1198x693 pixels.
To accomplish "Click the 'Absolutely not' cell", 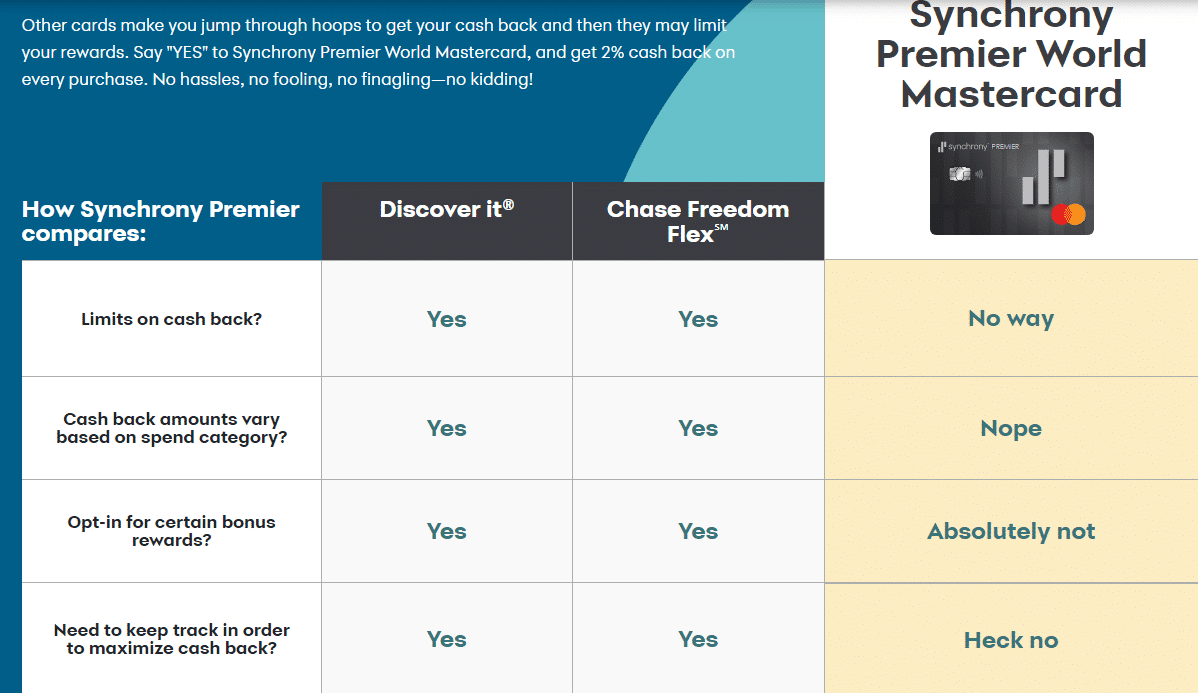I will click(x=1012, y=531).
